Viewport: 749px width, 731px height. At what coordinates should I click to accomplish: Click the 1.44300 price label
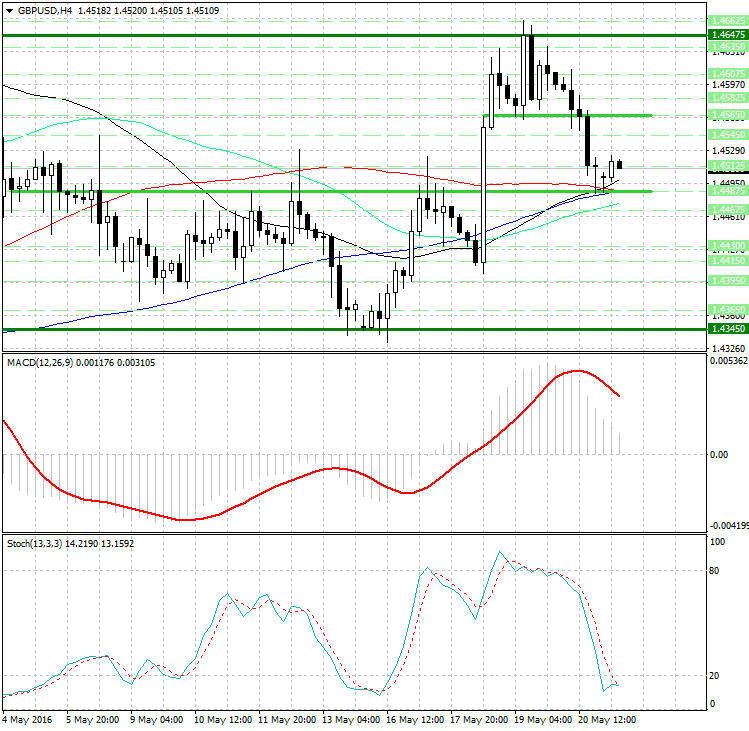pos(726,245)
